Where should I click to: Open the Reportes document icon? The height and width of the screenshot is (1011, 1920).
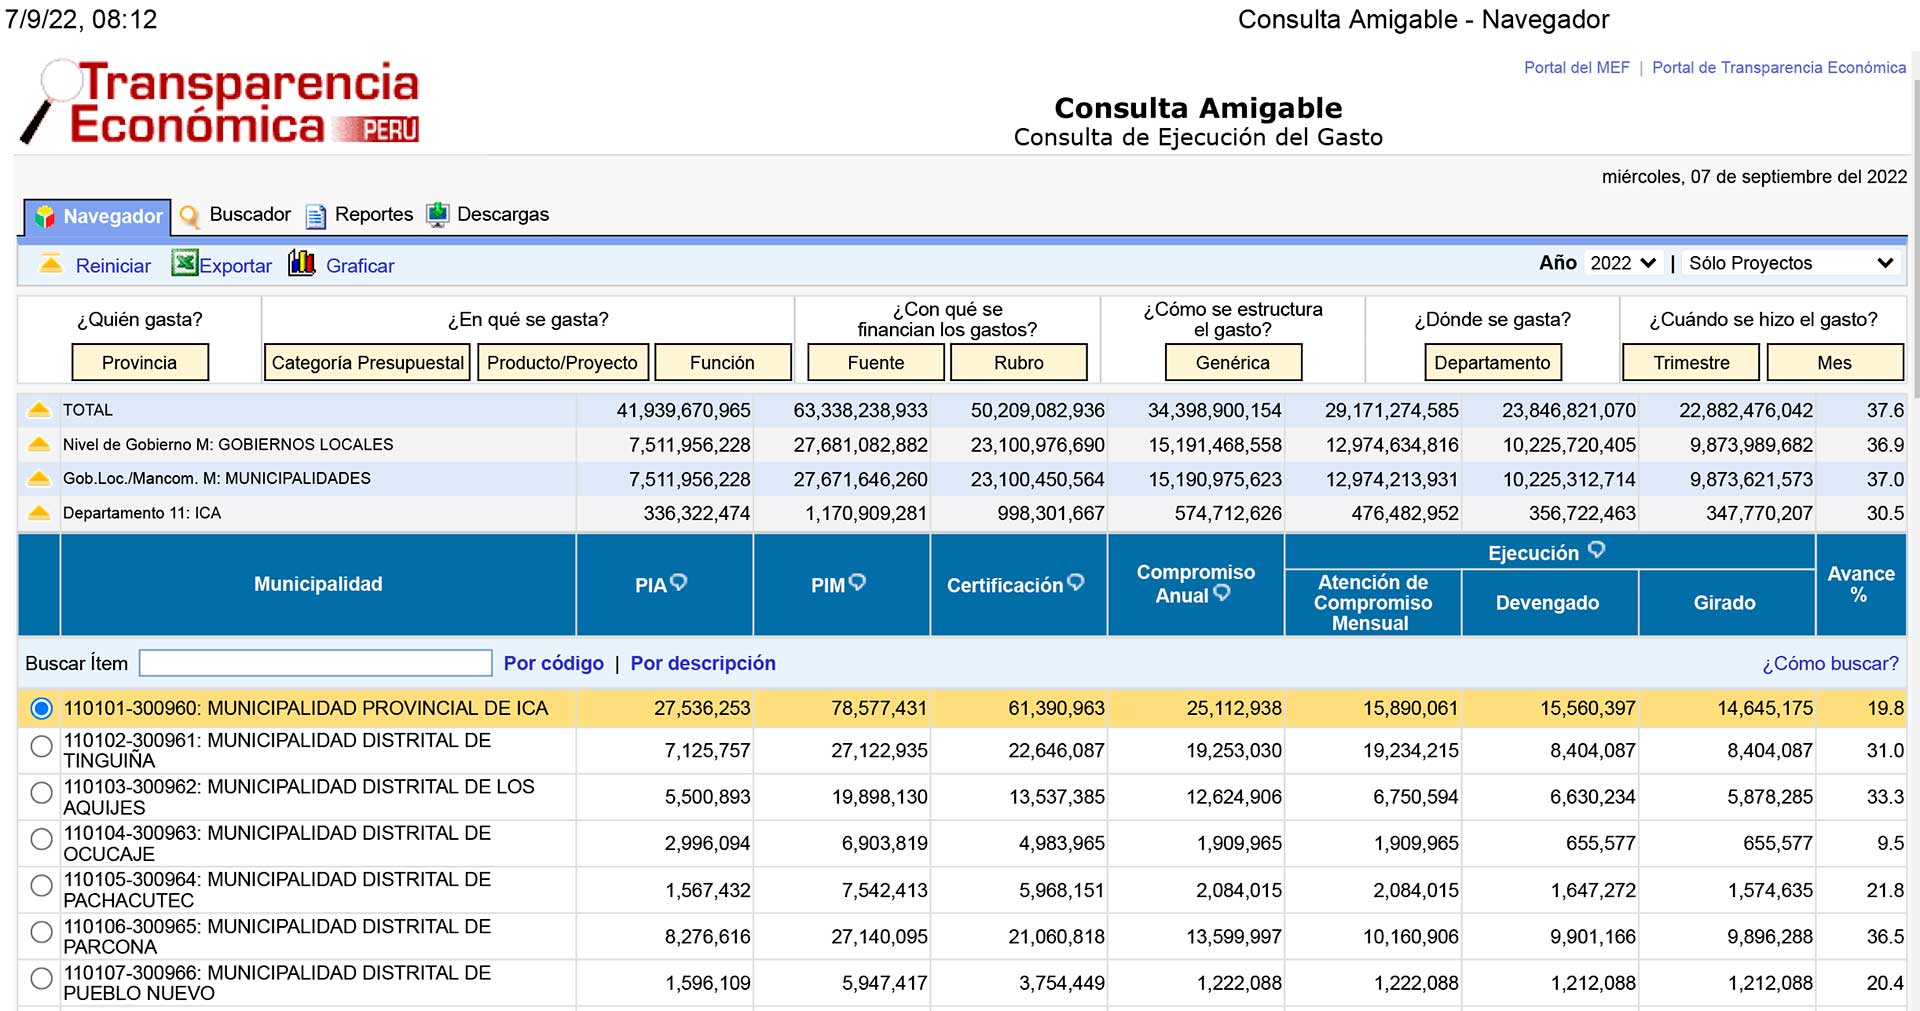[x=315, y=215]
